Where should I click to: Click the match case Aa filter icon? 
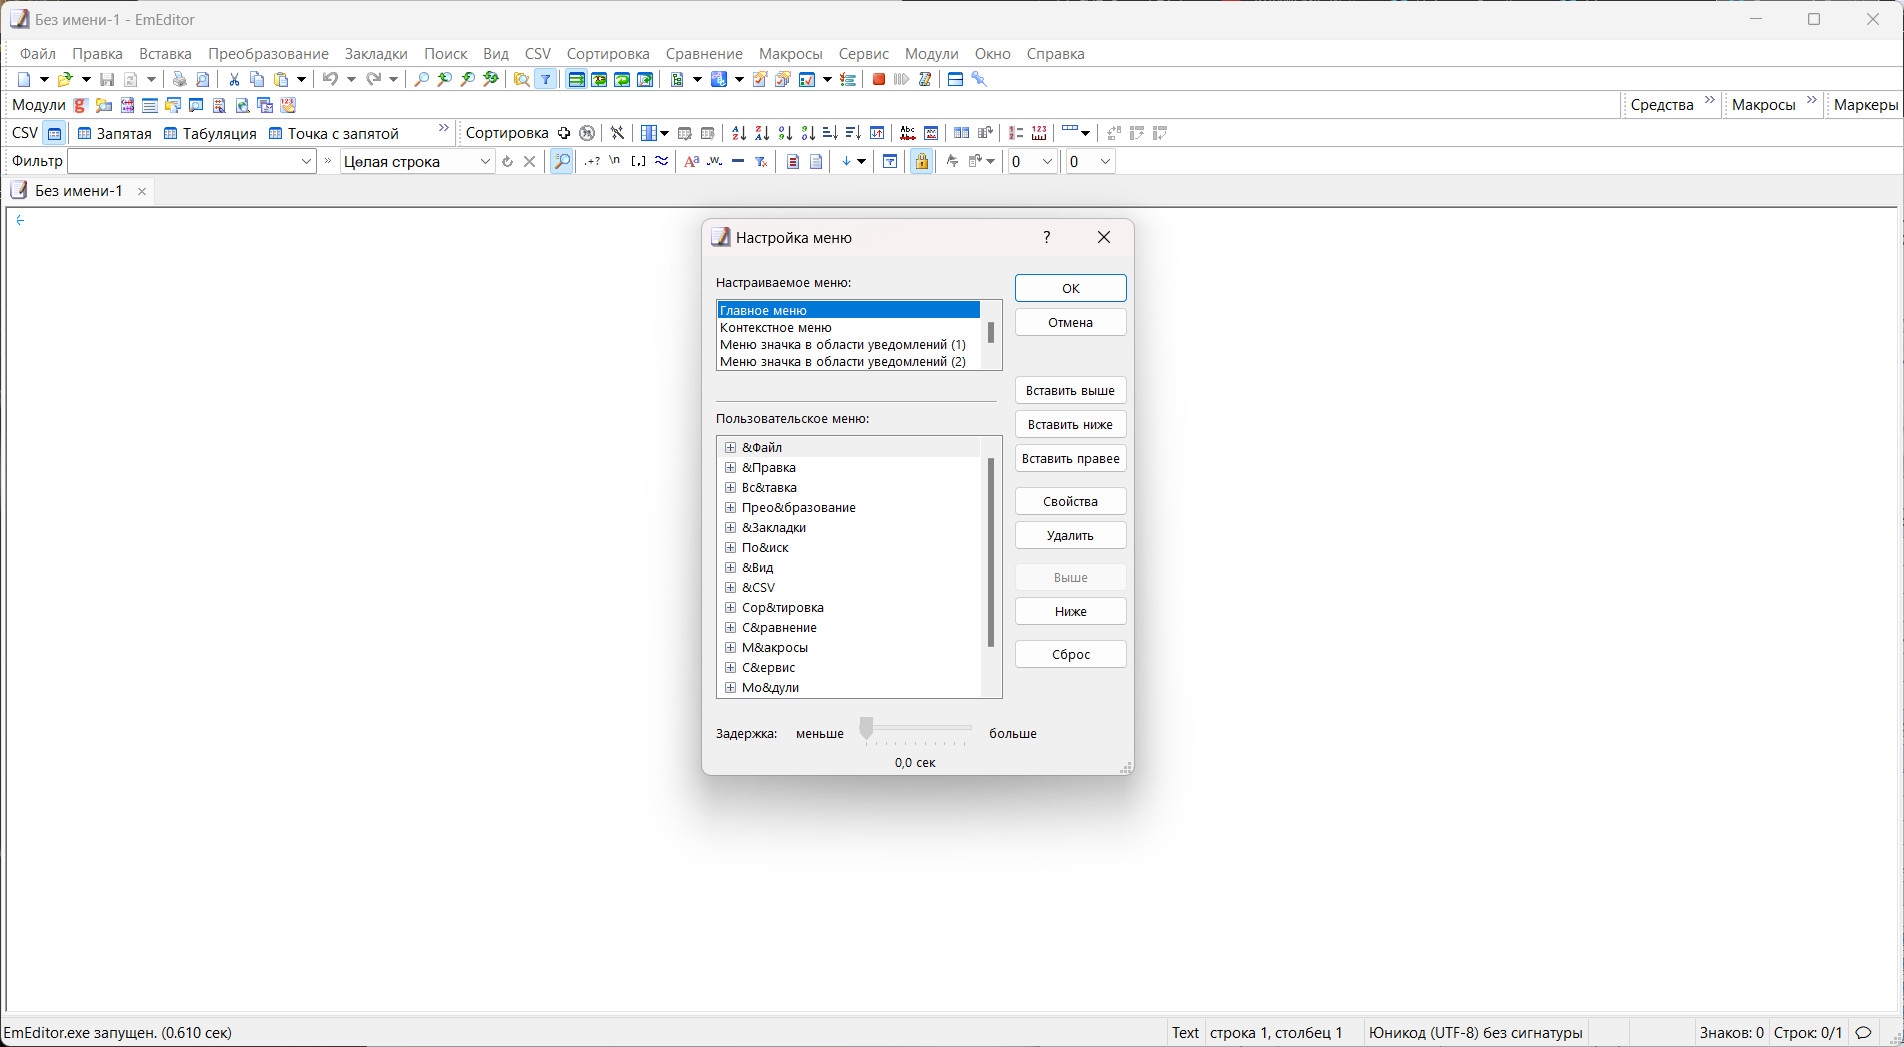click(691, 161)
